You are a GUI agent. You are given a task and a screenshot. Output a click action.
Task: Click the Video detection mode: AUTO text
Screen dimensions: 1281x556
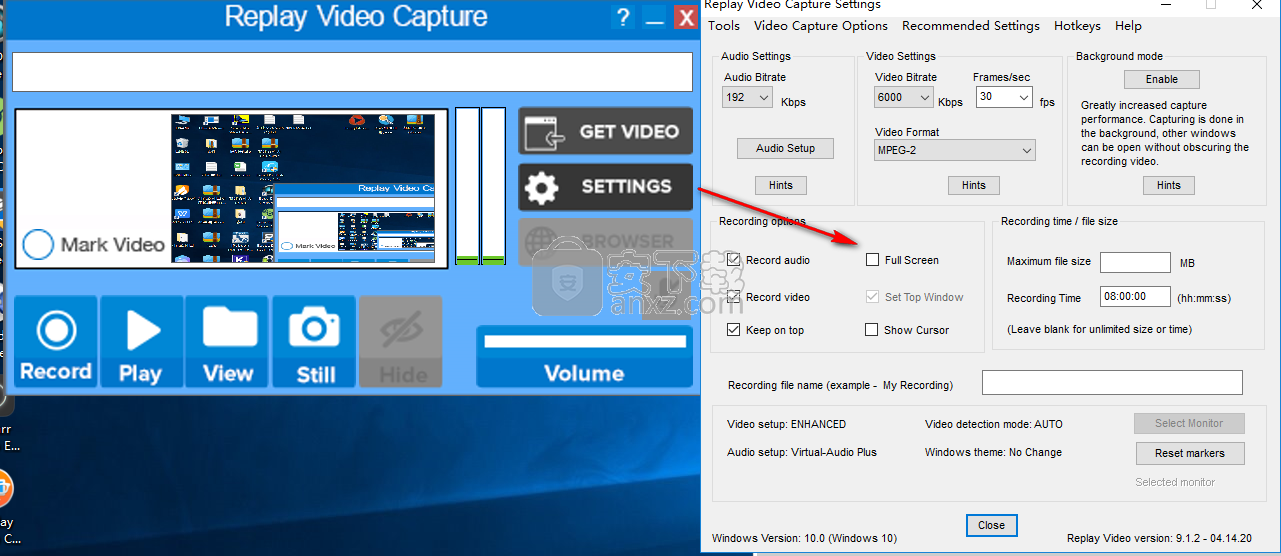tap(994, 424)
